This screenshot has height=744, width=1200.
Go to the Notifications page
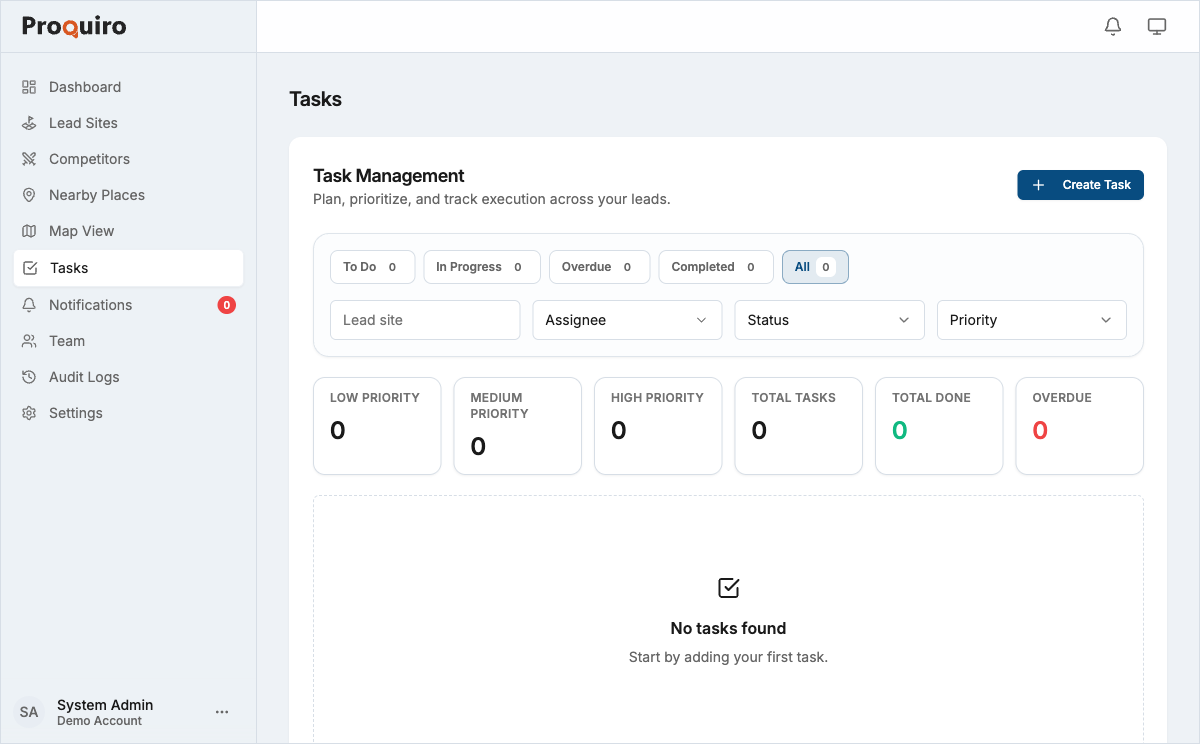click(x=91, y=305)
